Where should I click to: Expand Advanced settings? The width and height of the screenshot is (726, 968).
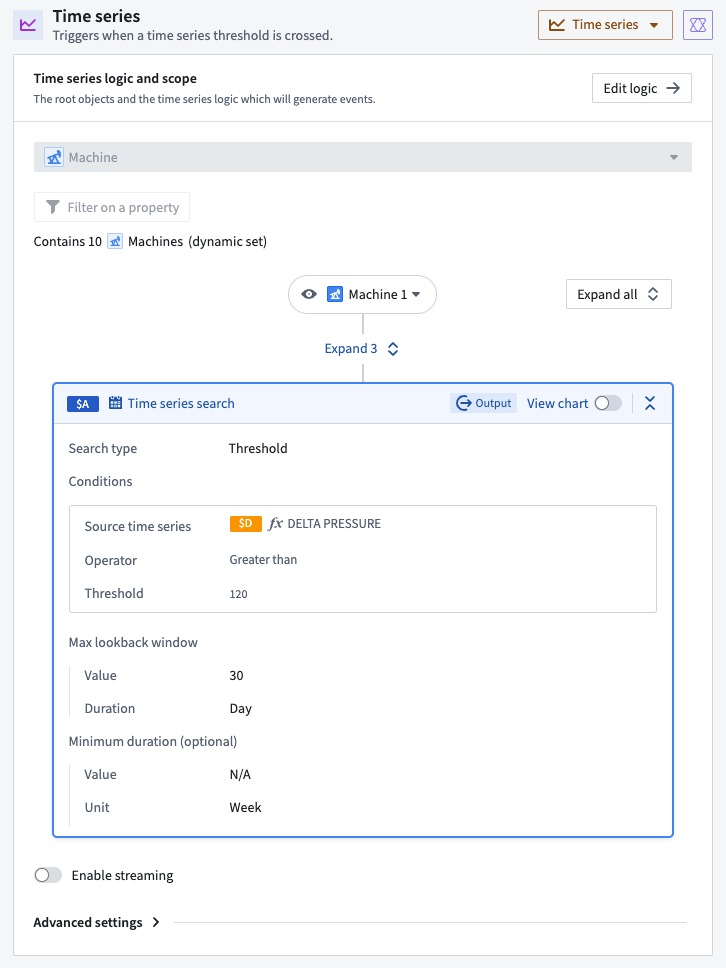(x=97, y=922)
